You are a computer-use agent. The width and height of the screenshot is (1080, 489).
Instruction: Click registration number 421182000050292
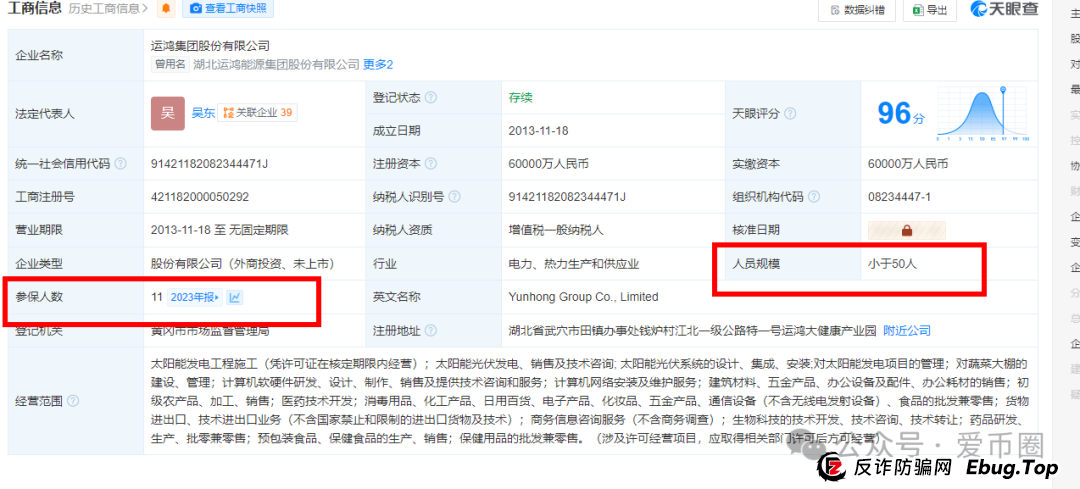click(x=200, y=197)
